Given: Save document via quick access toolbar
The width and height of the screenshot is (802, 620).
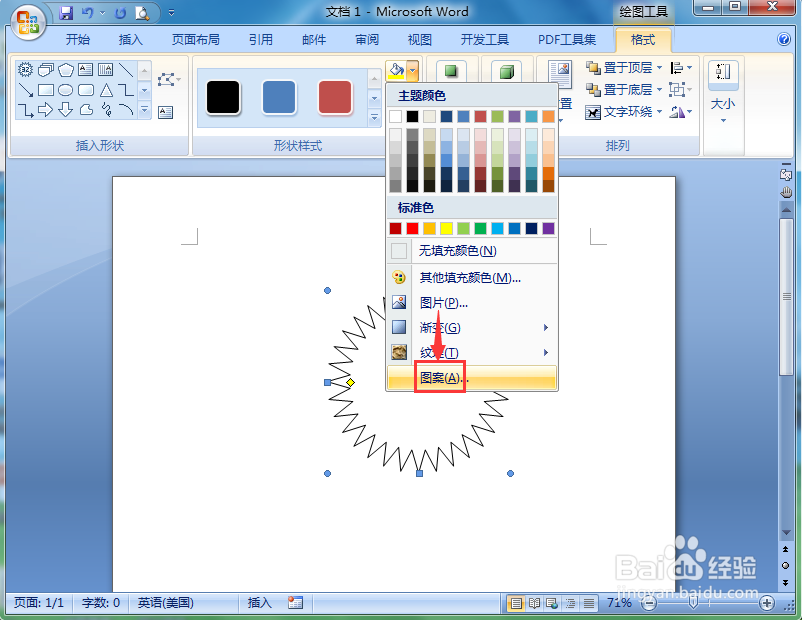Looking at the screenshot, I should [66, 13].
